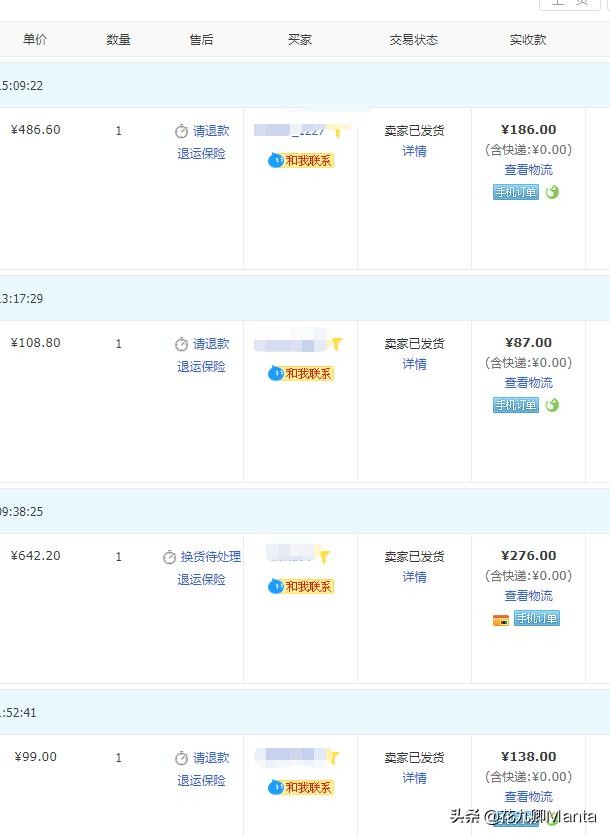
Task: Open 查看物流 for the ¥138.00 order
Action: click(529, 796)
